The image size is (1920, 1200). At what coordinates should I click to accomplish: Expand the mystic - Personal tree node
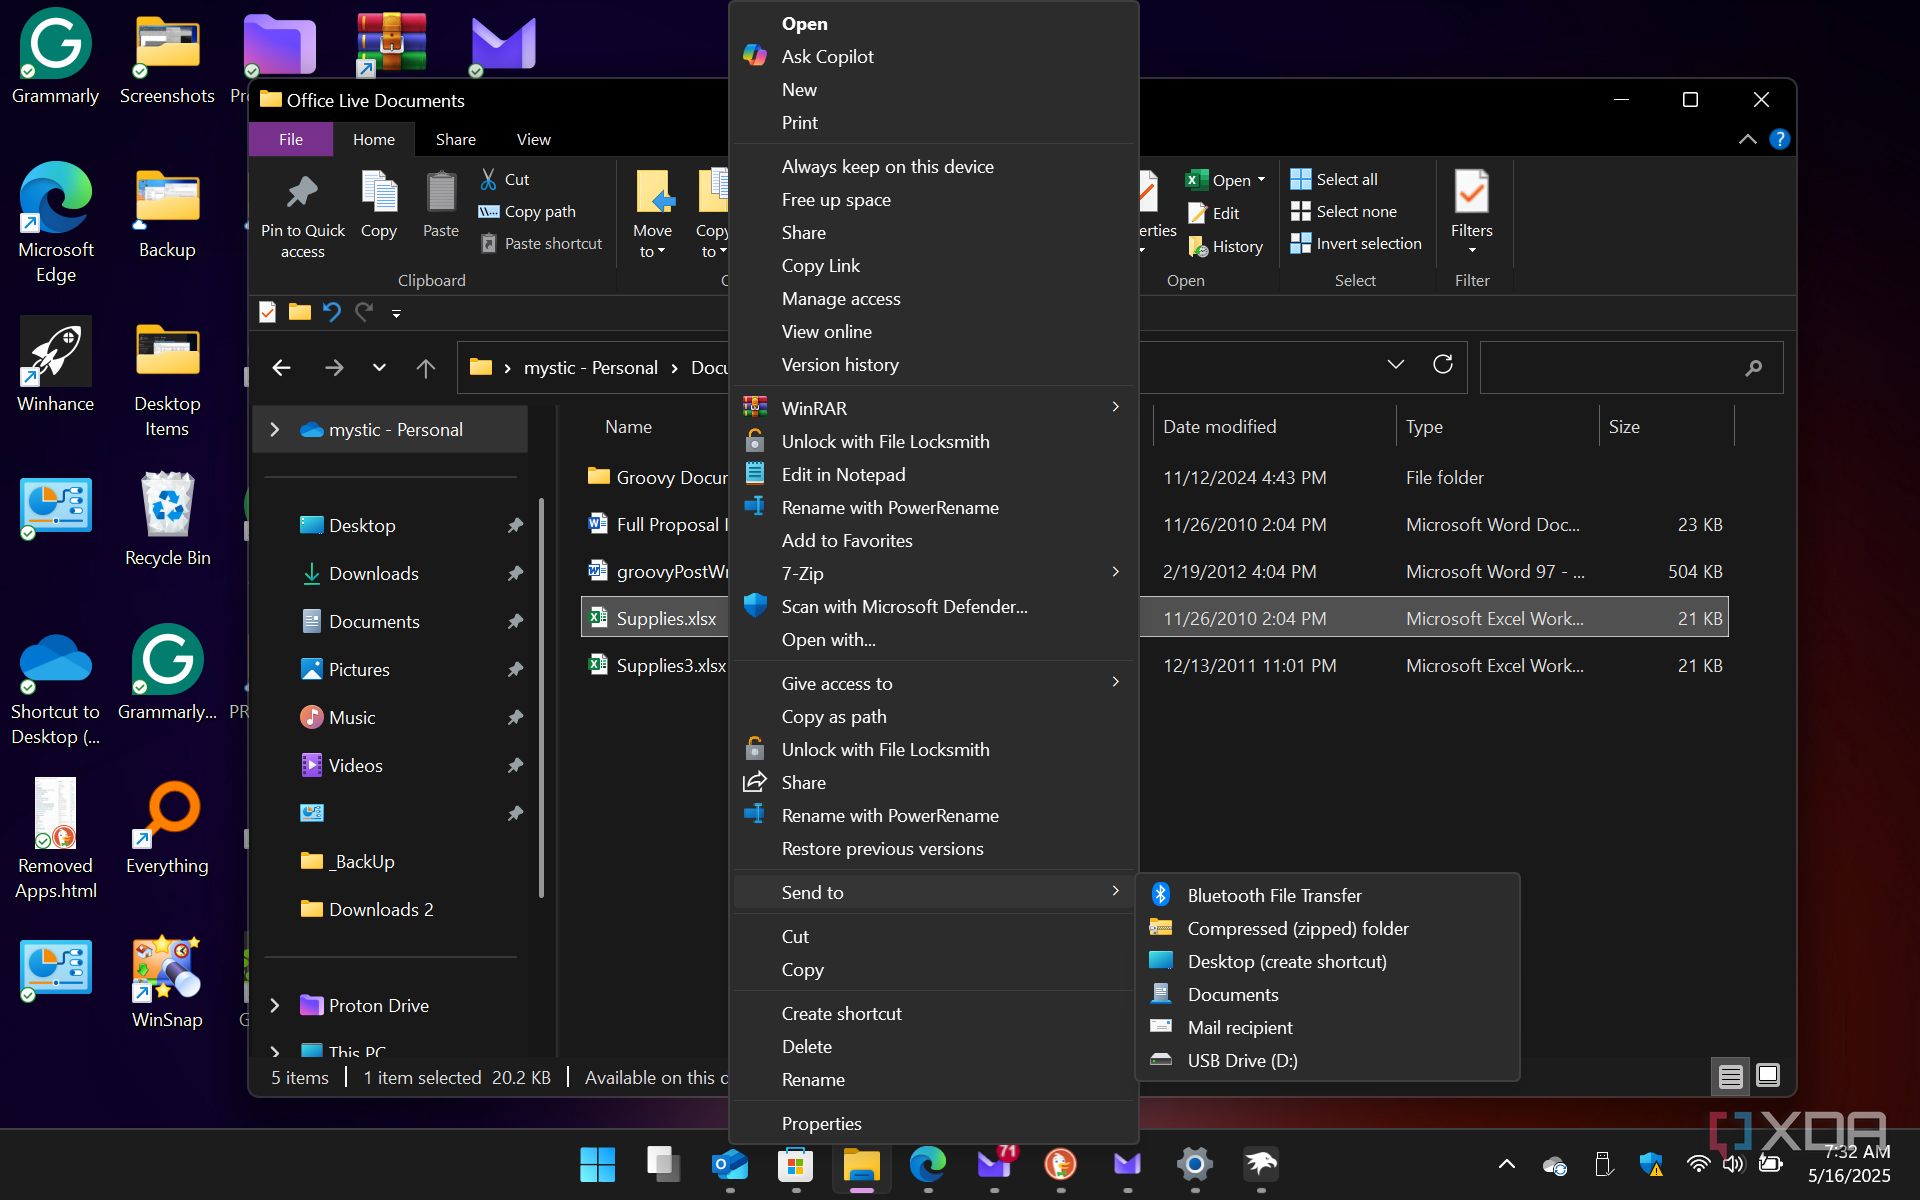pos(275,429)
